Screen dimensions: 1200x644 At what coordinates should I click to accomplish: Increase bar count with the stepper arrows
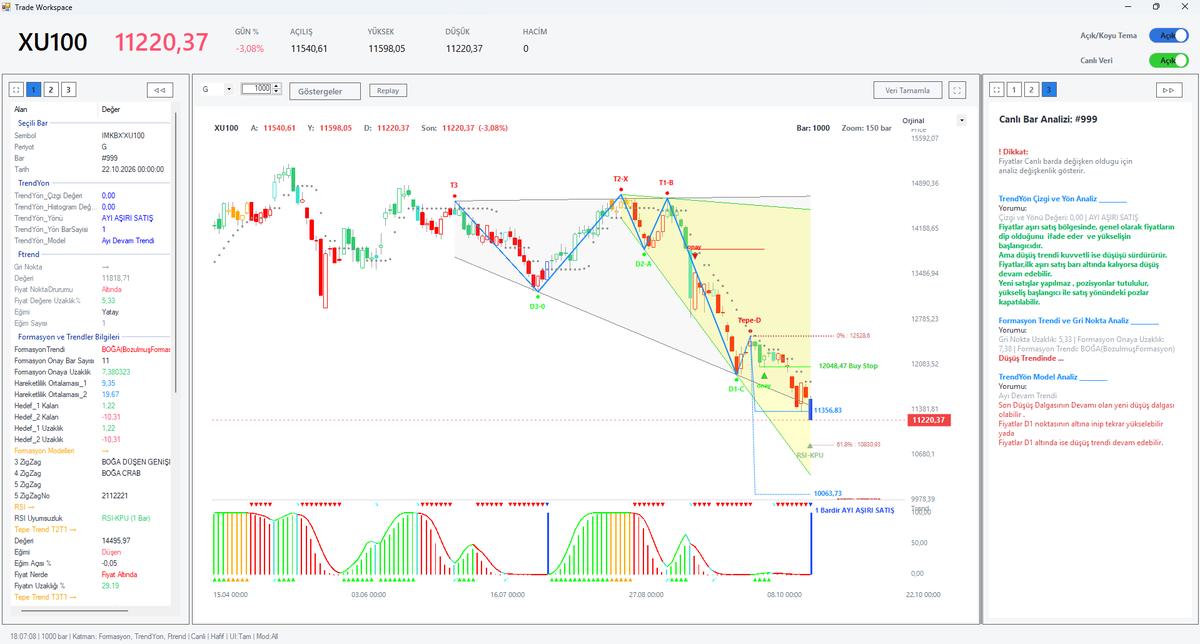pyautogui.click(x=277, y=86)
